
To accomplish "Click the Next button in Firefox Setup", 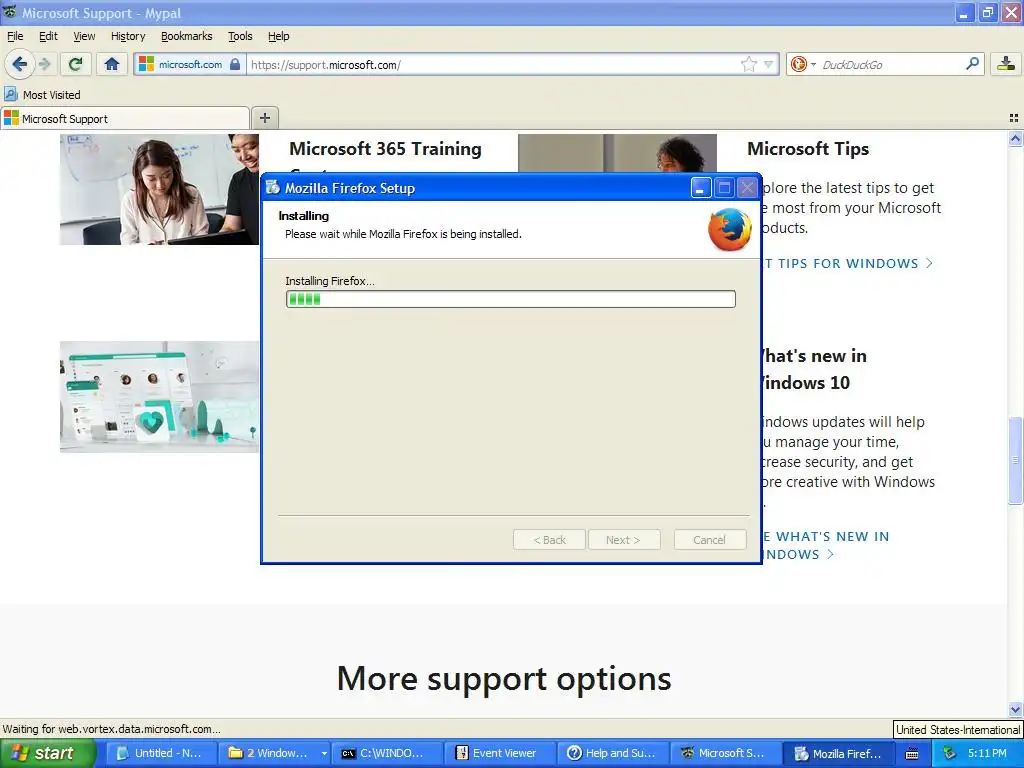I will pyautogui.click(x=624, y=539).
